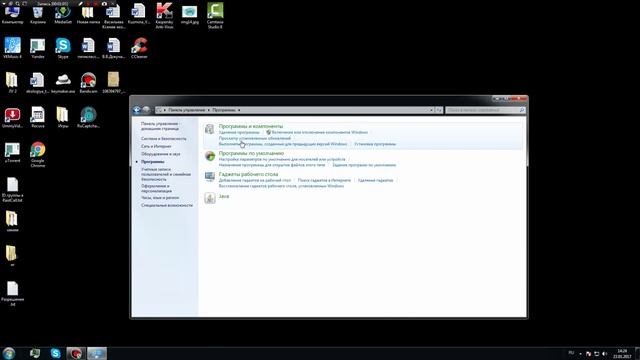Click the Удаление гаджетов link
The height and width of the screenshot is (360, 640).
(376, 180)
